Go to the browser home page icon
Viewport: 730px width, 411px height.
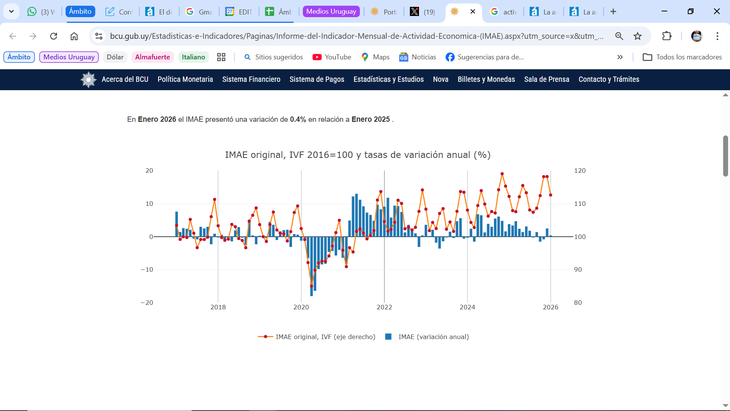coord(74,36)
